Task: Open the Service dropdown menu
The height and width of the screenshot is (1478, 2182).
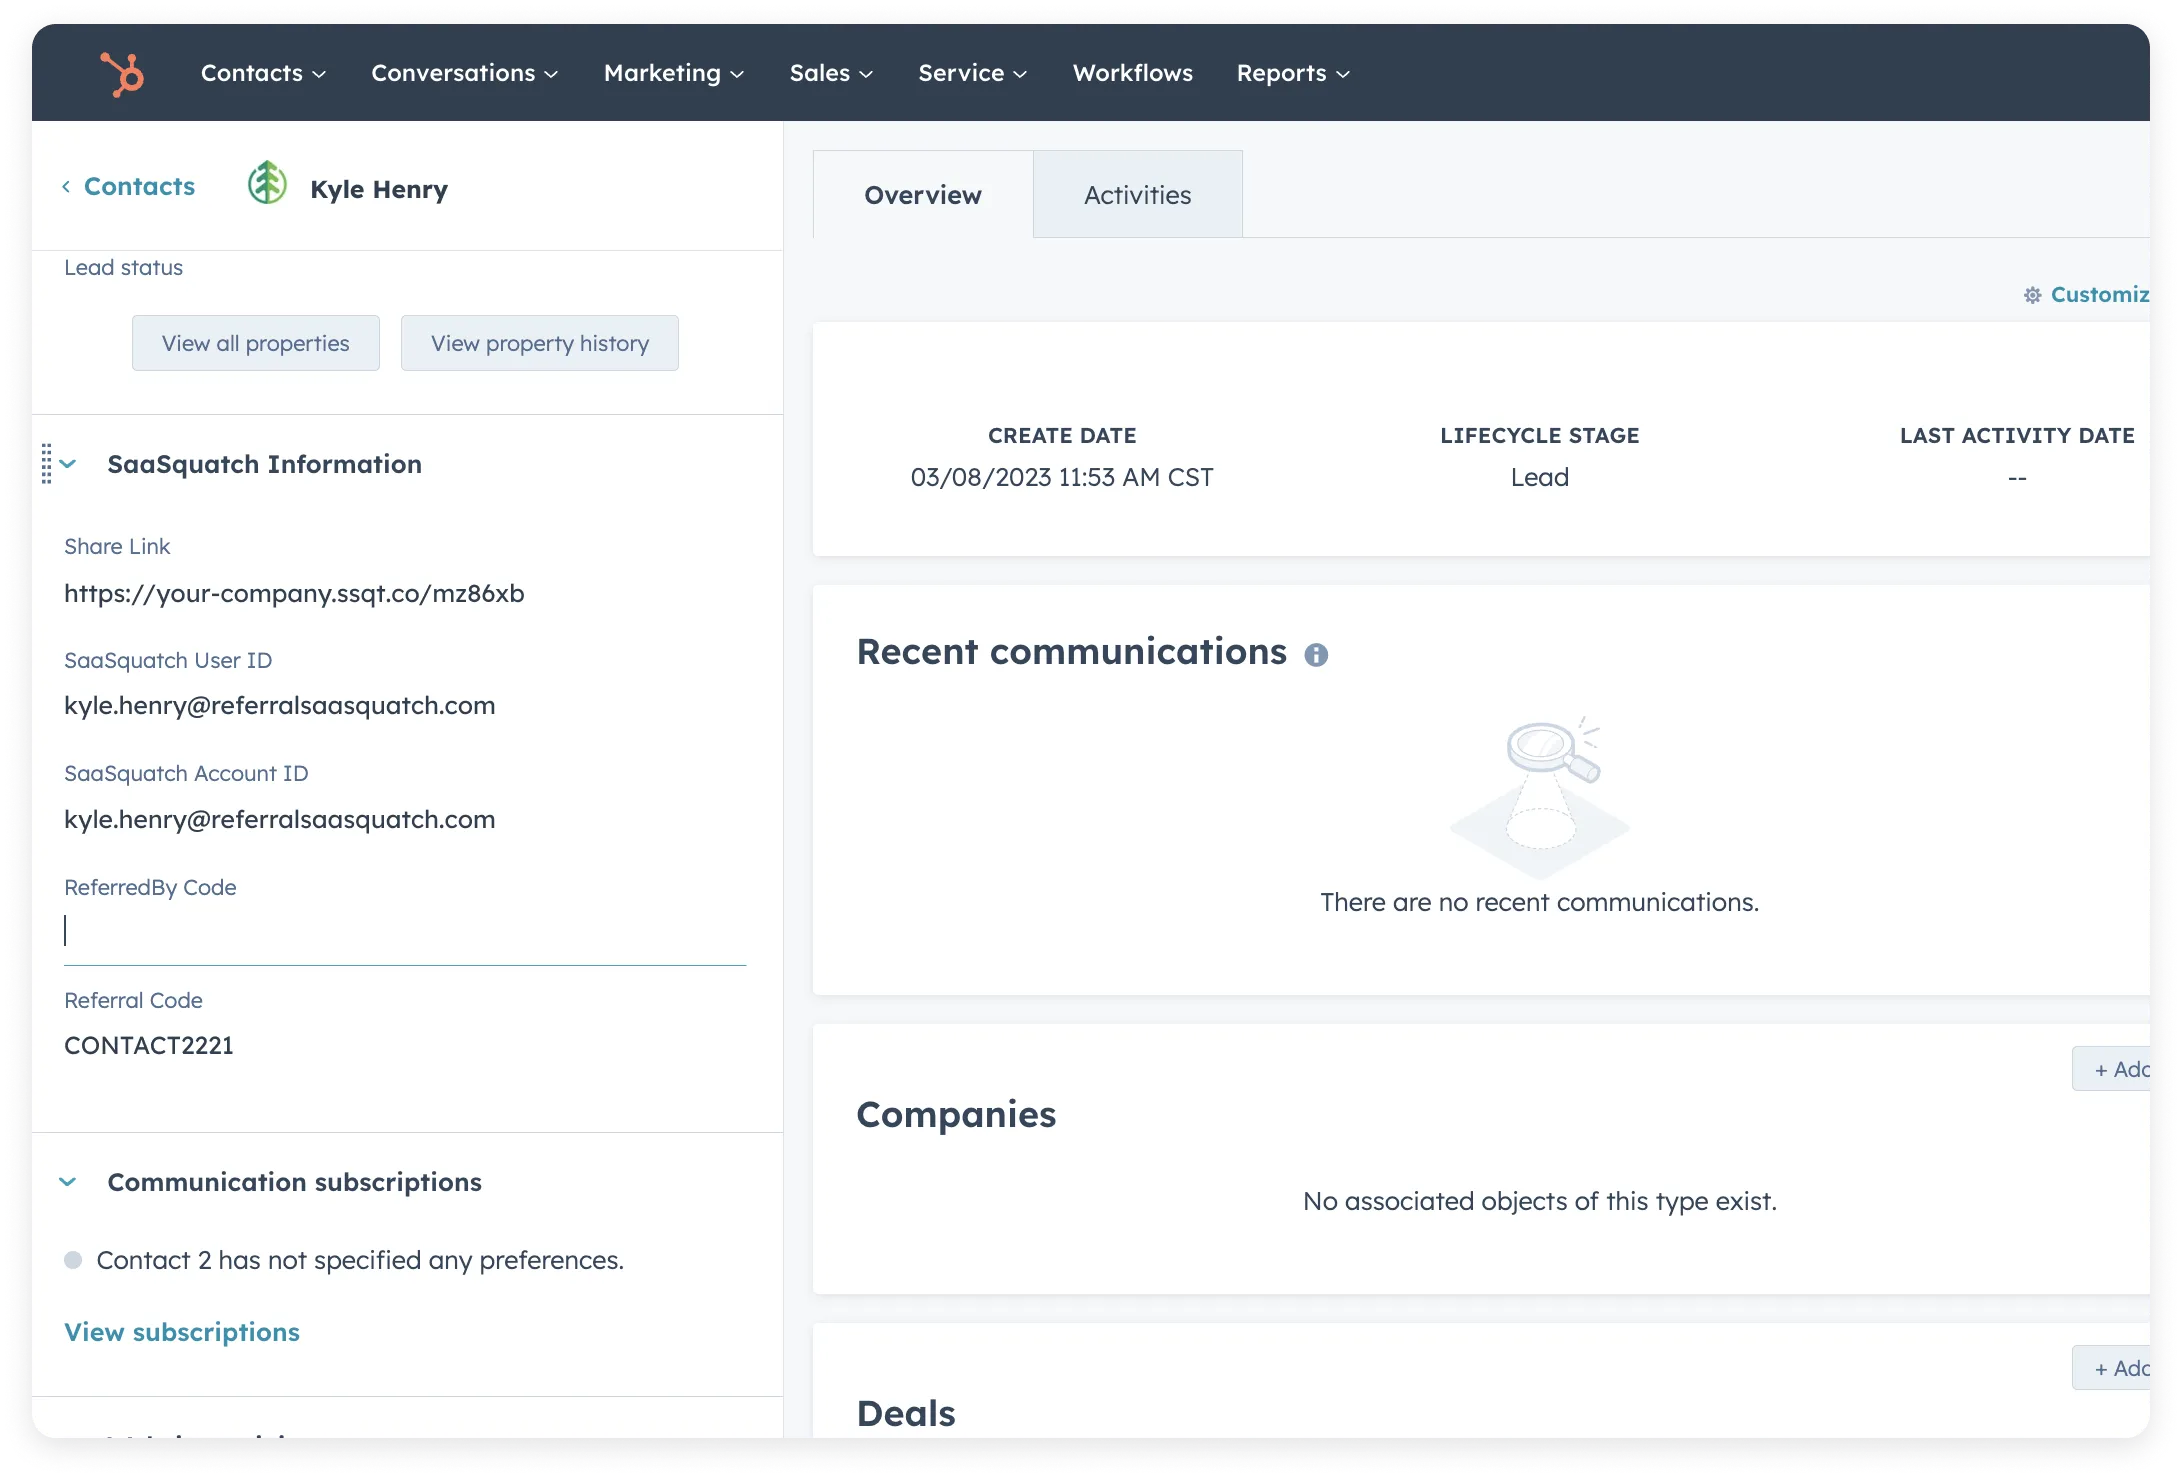Action: tap(972, 73)
